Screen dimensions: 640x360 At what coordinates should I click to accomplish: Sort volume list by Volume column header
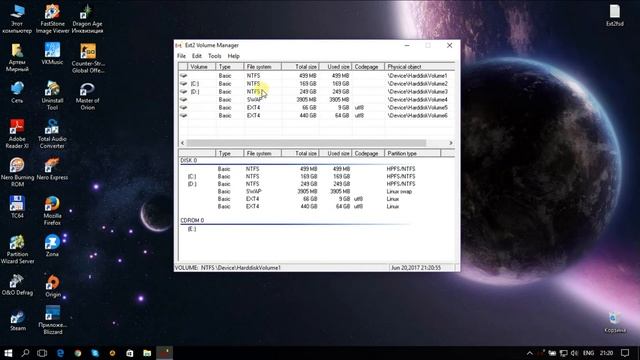pyautogui.click(x=202, y=67)
